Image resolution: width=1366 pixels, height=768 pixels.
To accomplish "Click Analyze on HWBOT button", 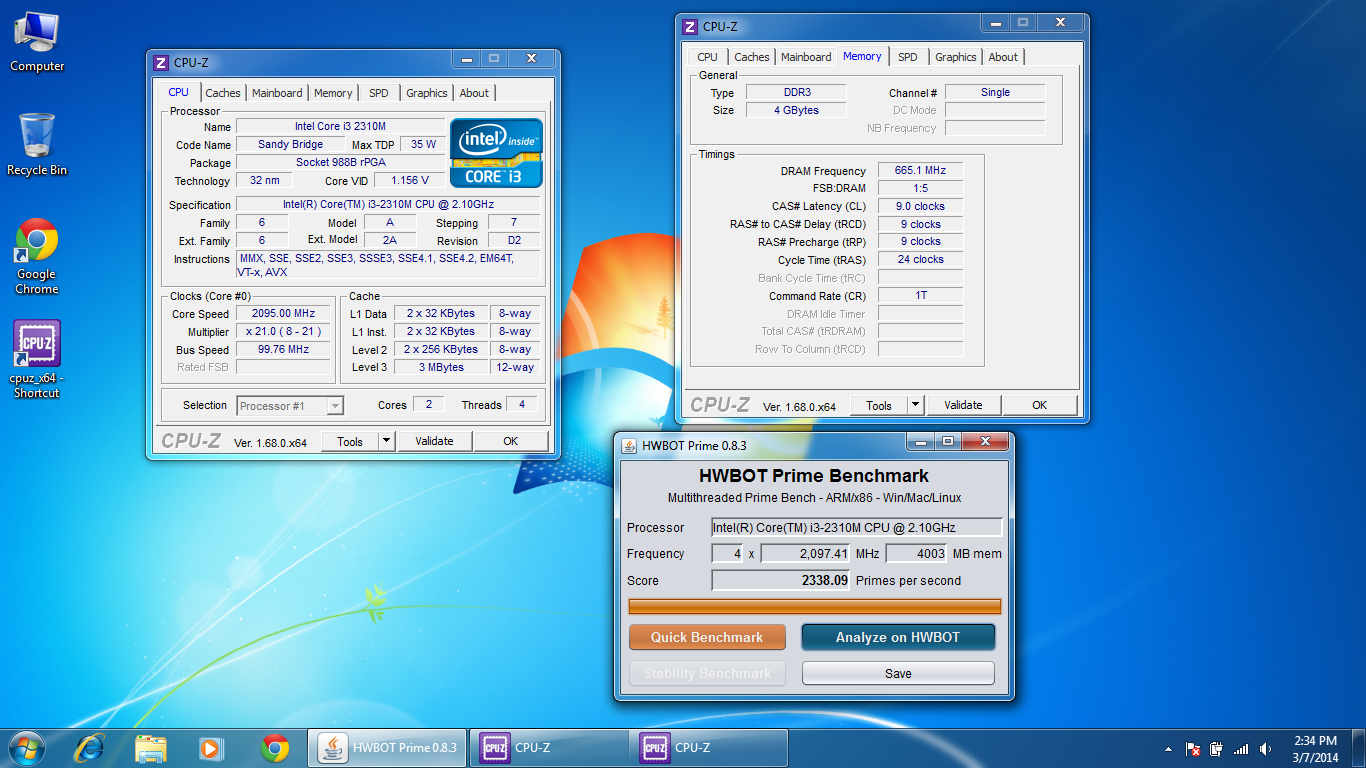I will click(898, 637).
